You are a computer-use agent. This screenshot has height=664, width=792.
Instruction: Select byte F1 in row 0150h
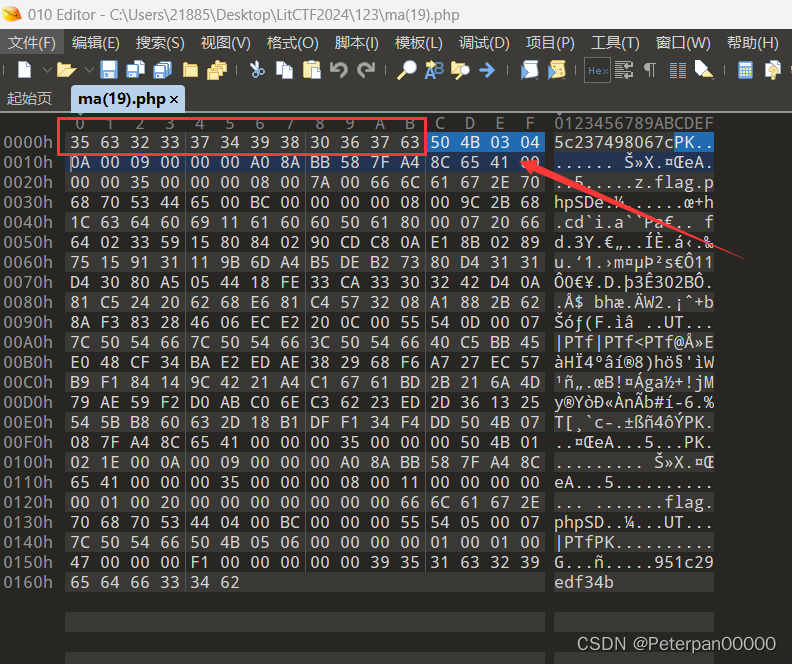pyautogui.click(x=200, y=562)
